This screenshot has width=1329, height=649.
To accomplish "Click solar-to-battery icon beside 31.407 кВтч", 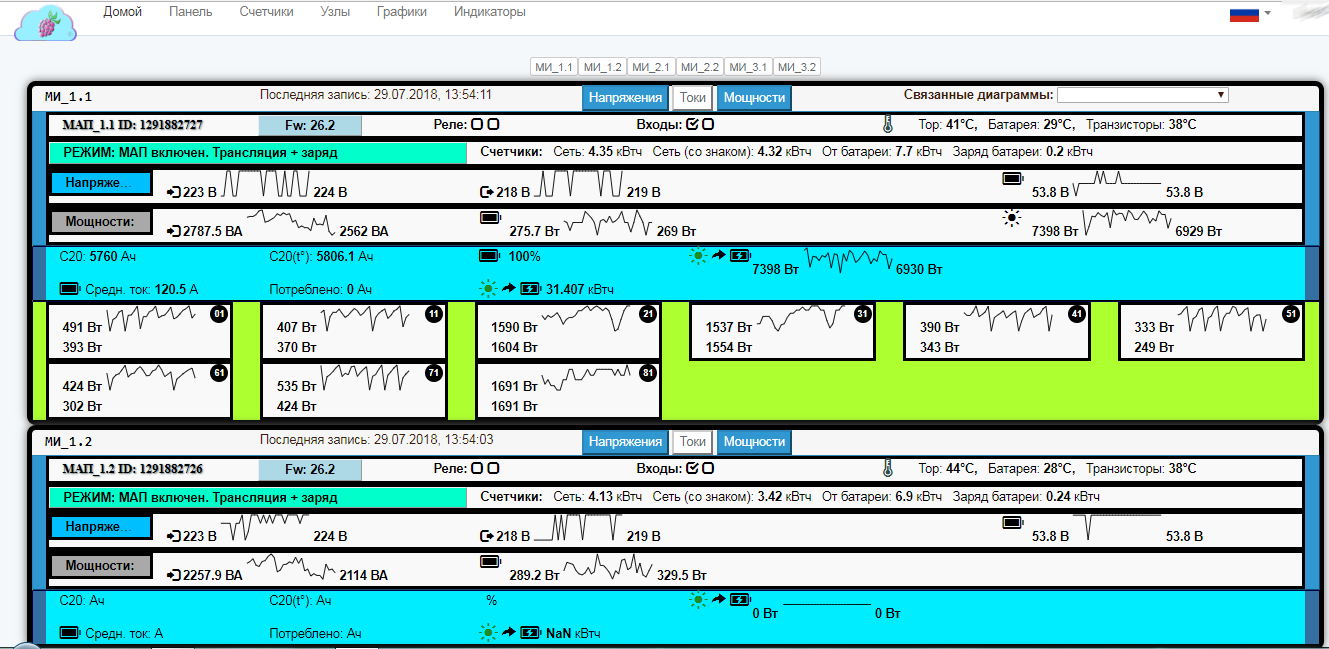I will tap(510, 289).
